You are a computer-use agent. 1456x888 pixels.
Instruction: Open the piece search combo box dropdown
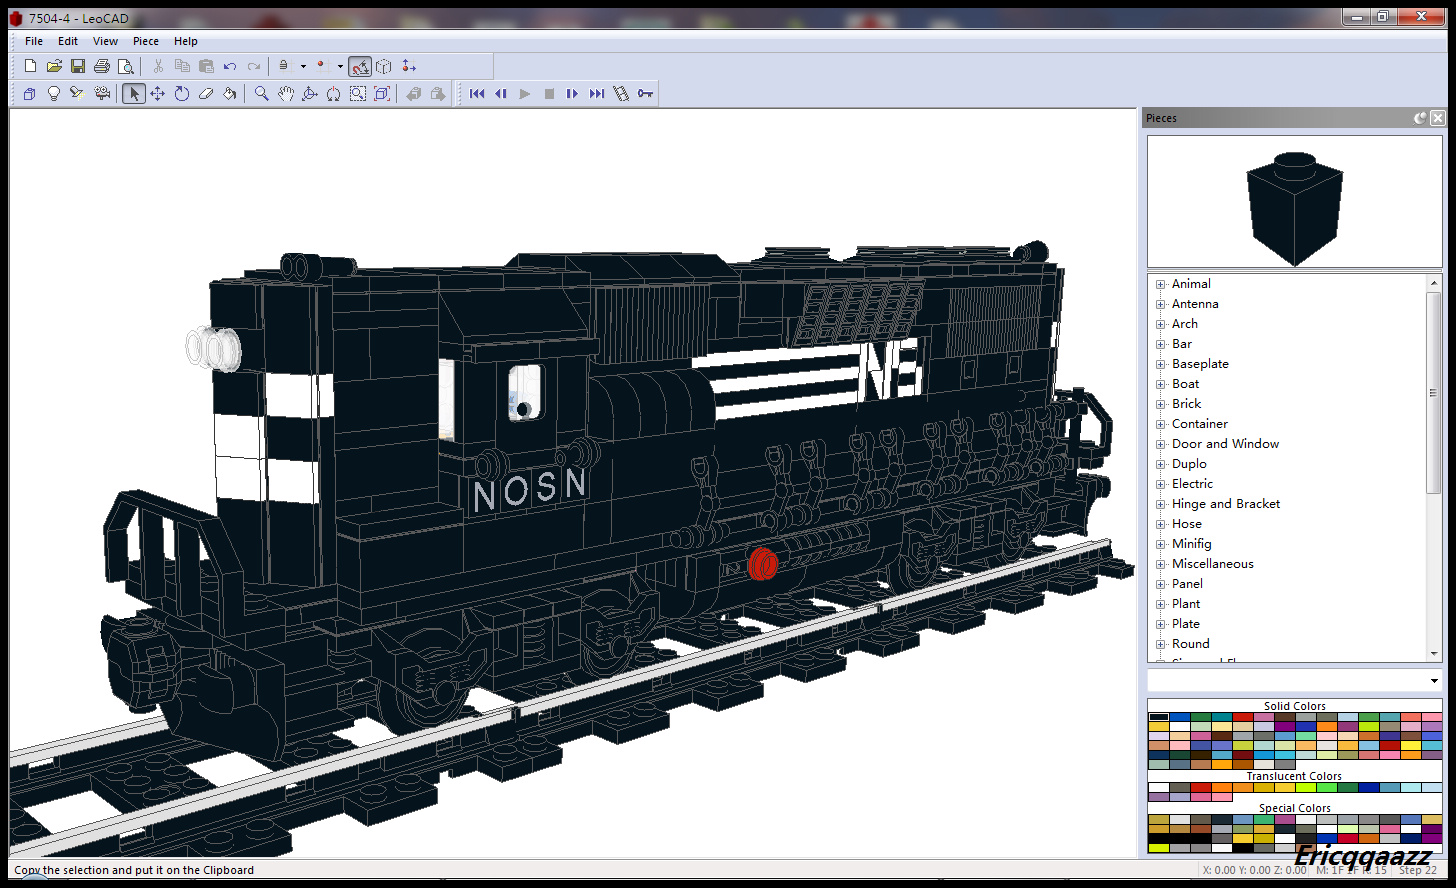pos(1432,679)
